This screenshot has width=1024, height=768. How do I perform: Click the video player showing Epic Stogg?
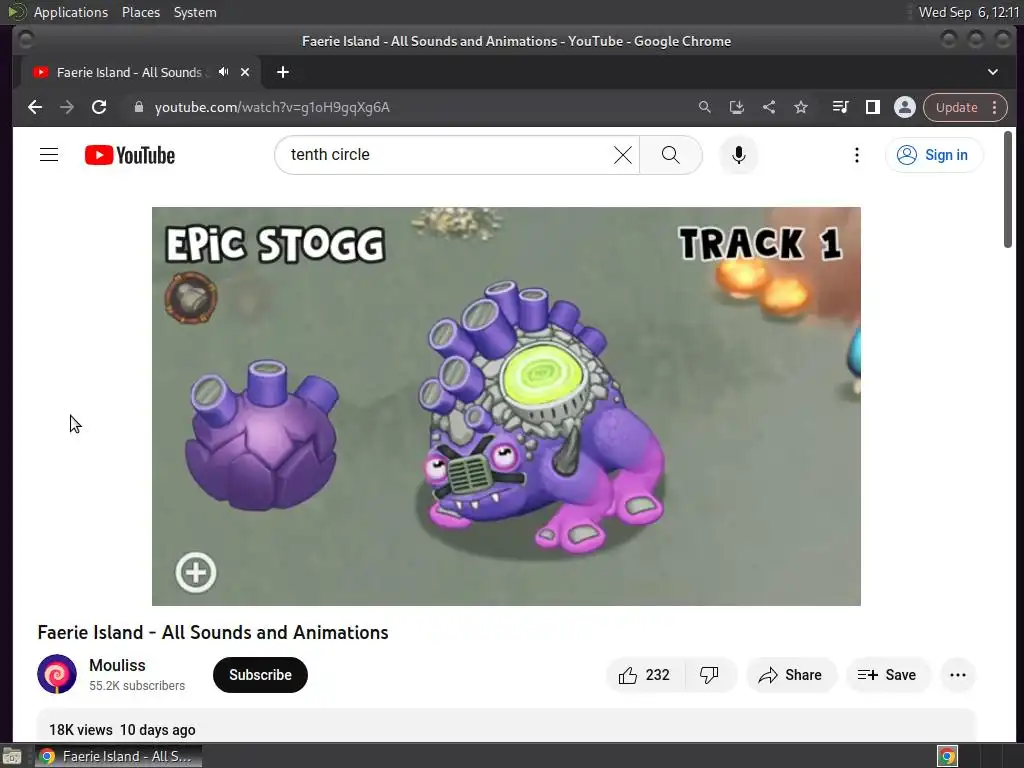coord(506,406)
